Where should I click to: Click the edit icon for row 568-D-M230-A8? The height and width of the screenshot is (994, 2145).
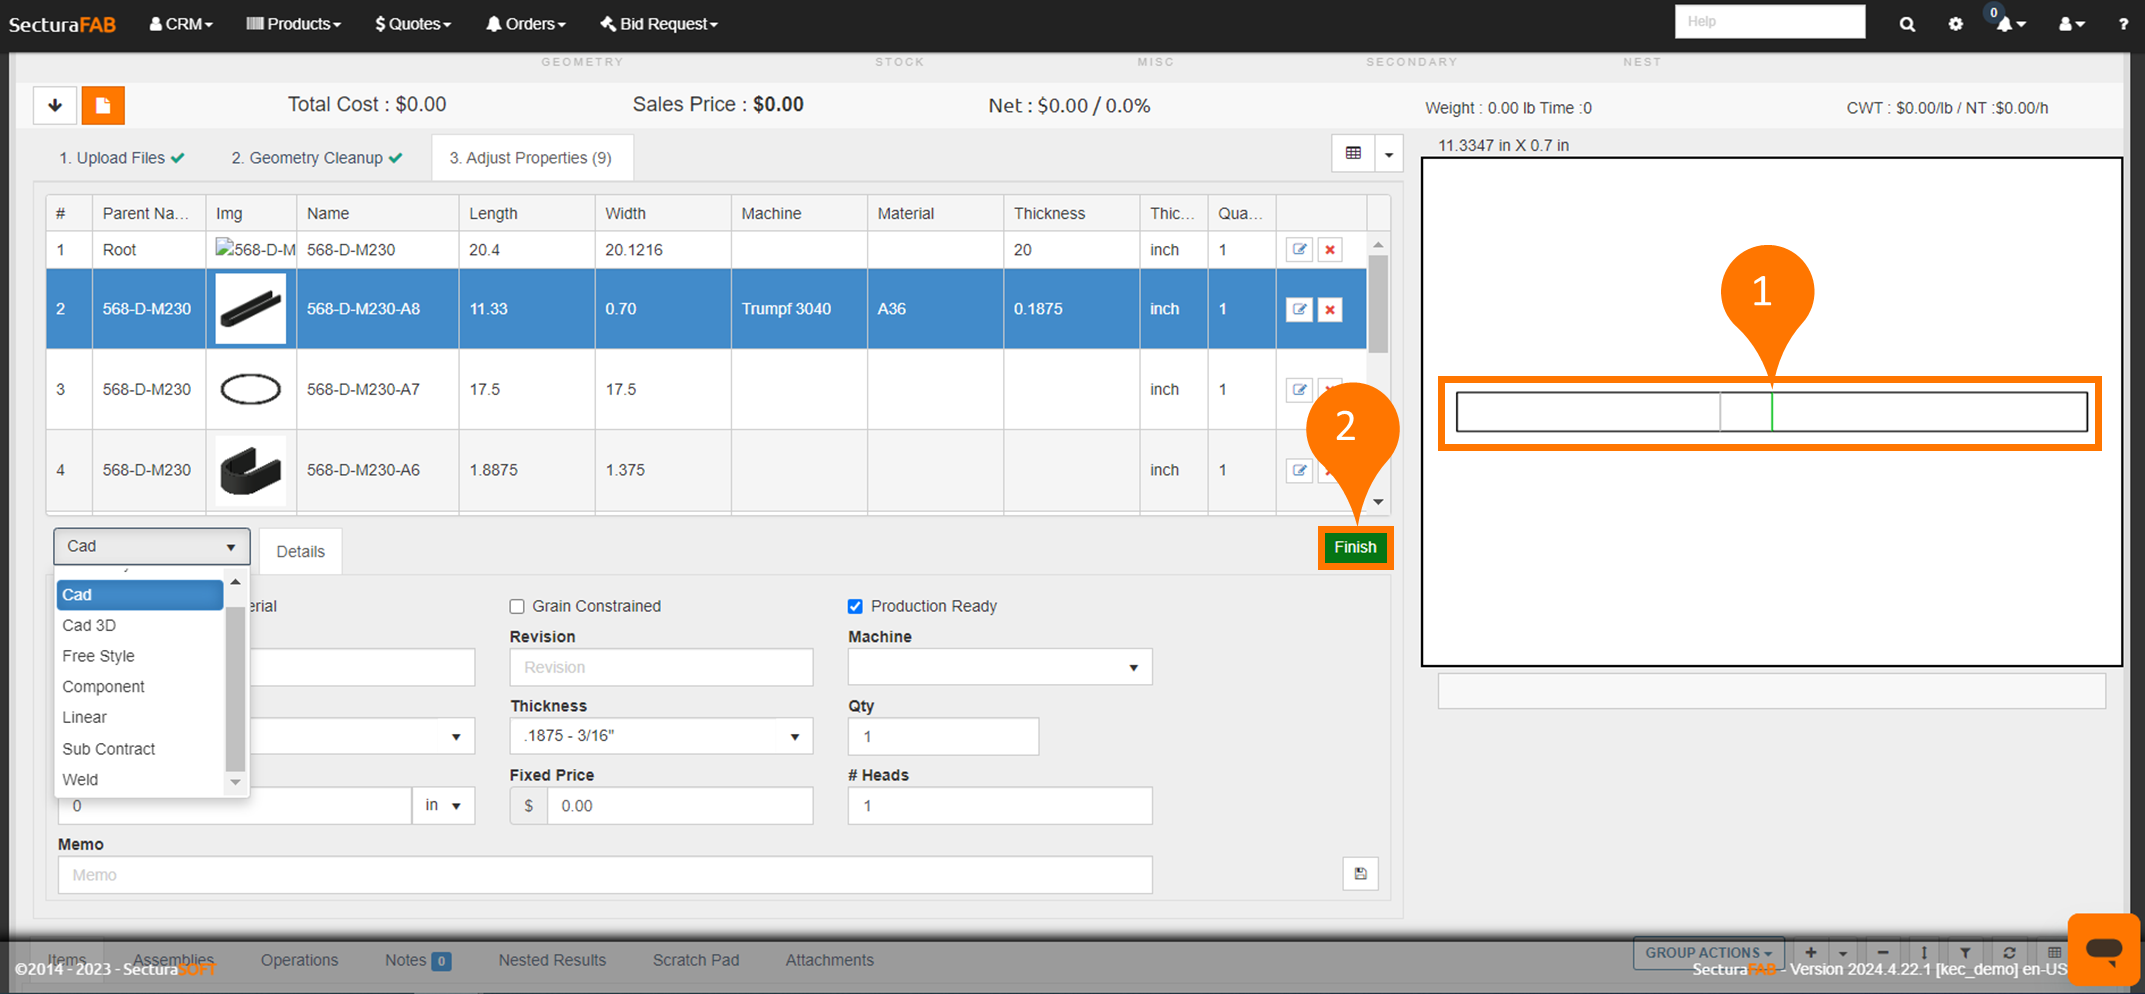[1299, 309]
